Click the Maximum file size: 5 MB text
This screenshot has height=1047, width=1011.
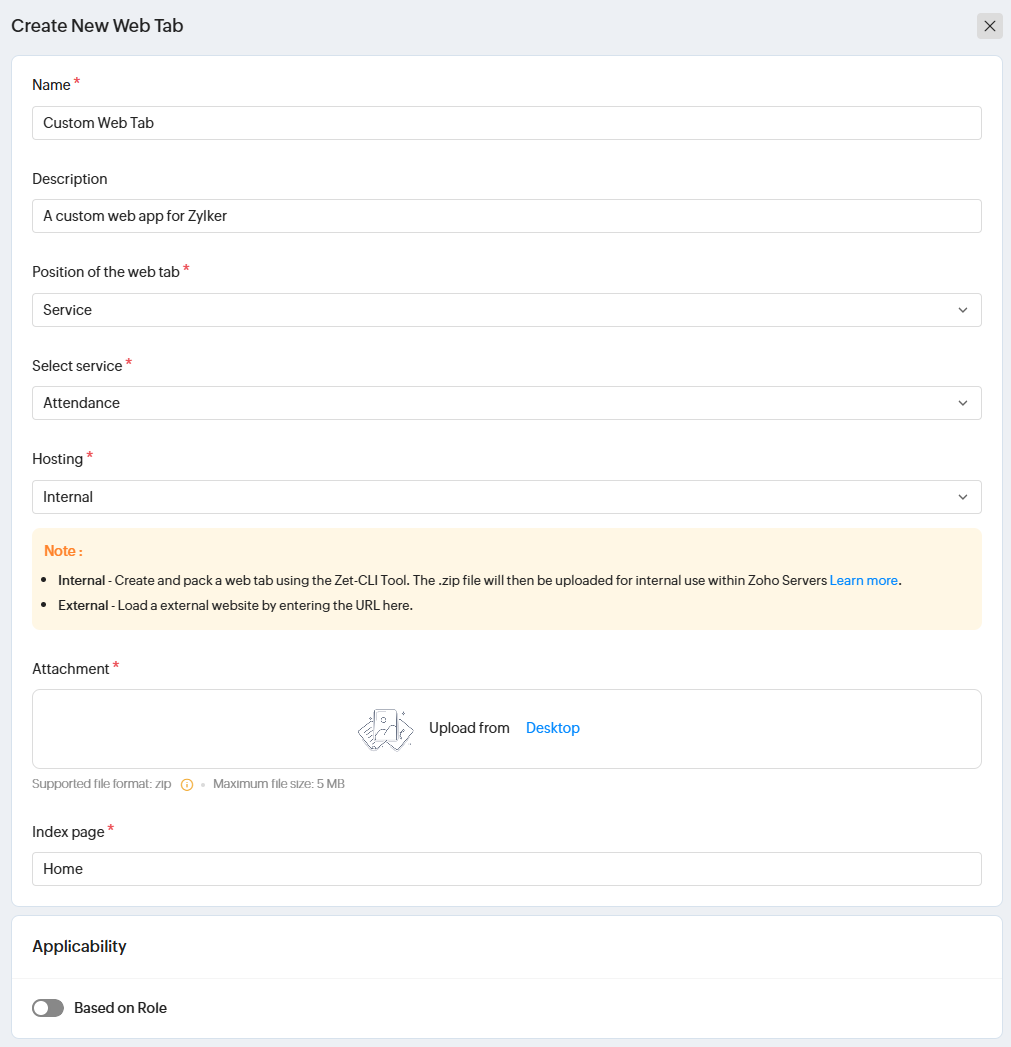pos(279,784)
